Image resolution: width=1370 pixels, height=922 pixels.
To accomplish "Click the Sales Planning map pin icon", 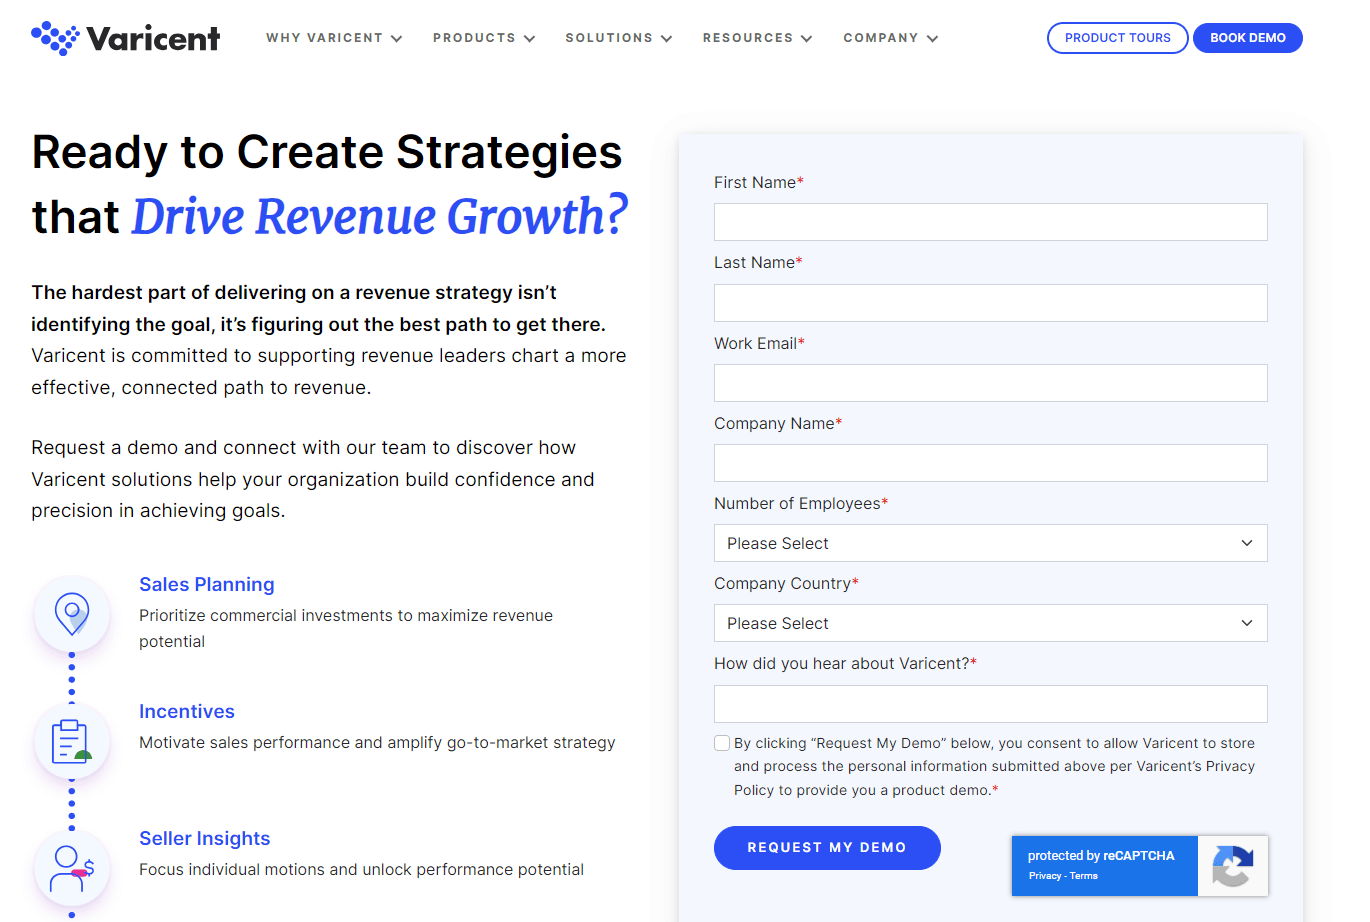I will (72, 613).
